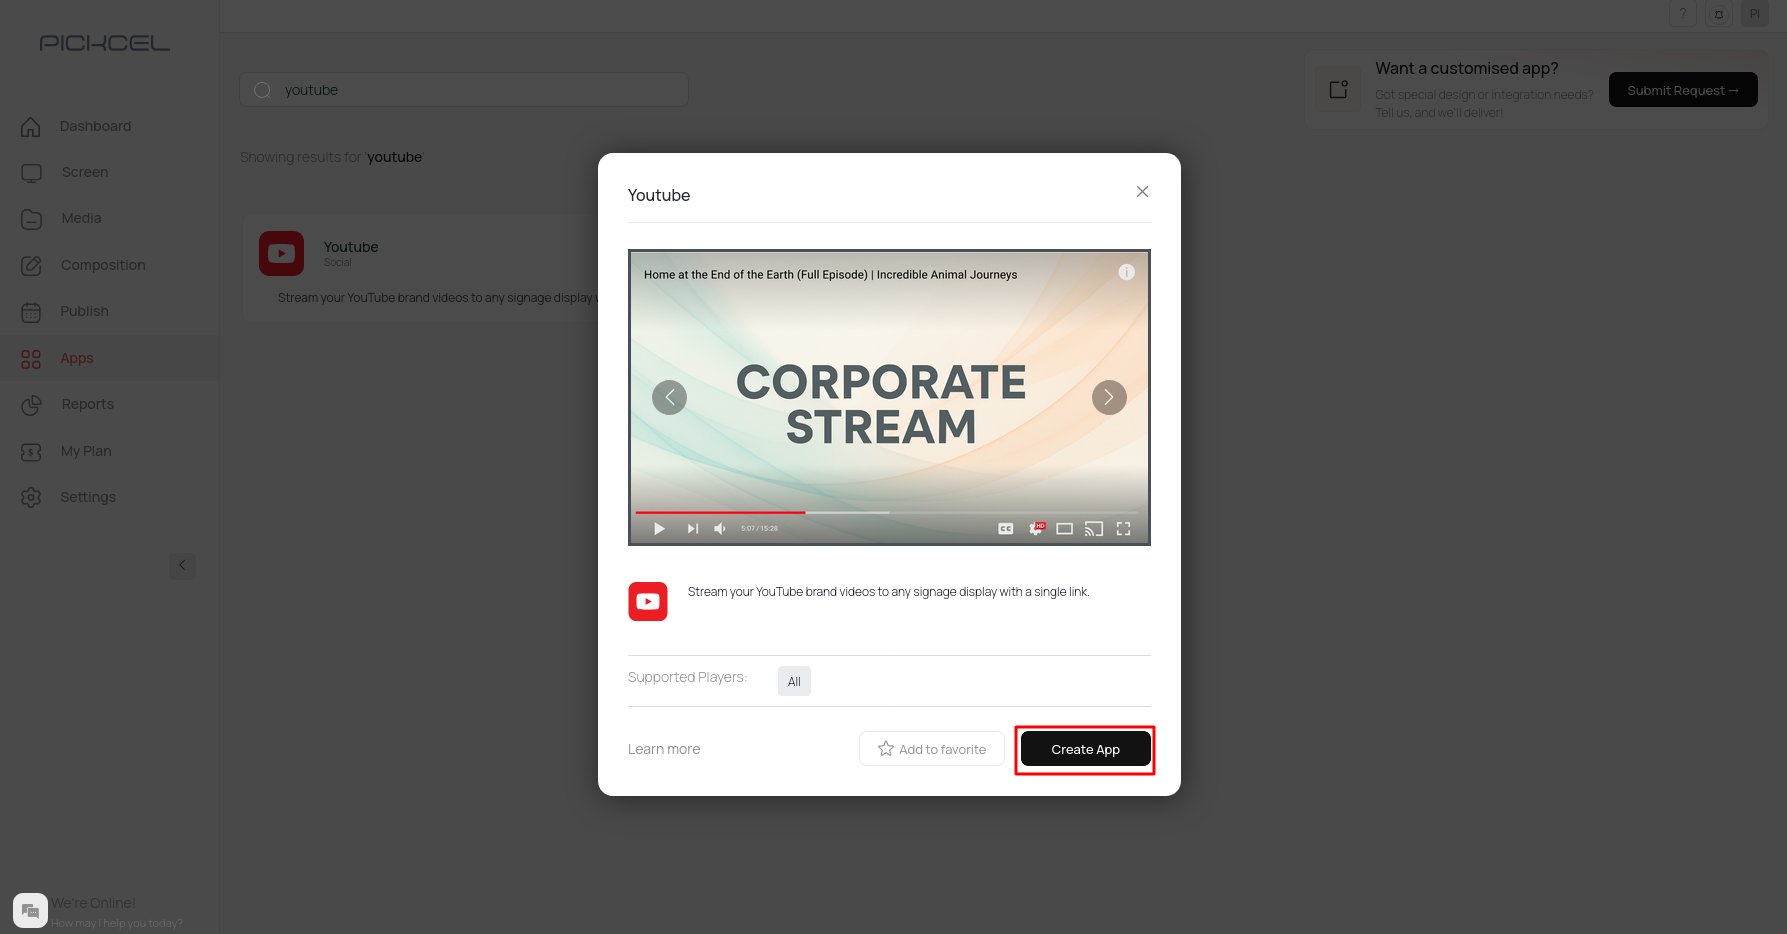Open the Media section icon
Screen dimensions: 1787x934
(31, 218)
